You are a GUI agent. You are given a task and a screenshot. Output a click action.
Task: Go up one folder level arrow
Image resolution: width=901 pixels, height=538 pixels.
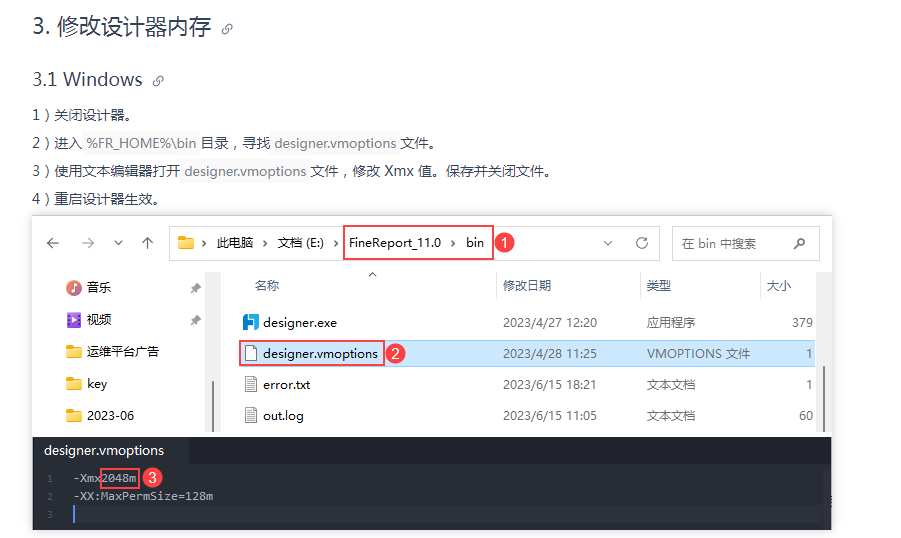(148, 243)
